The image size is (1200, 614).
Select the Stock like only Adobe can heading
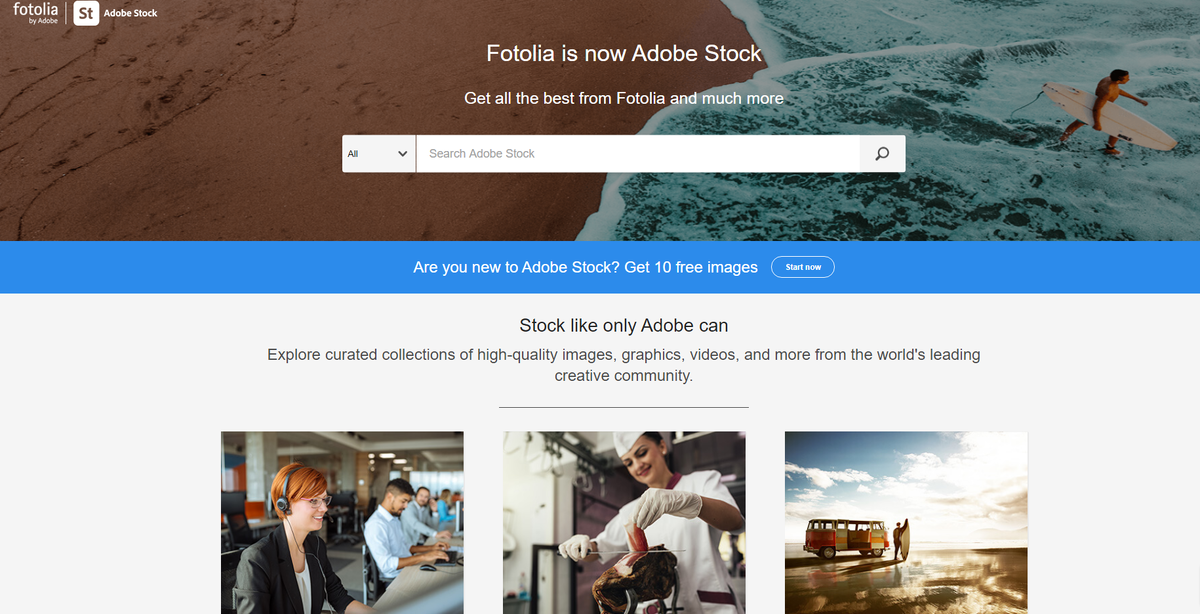(624, 325)
